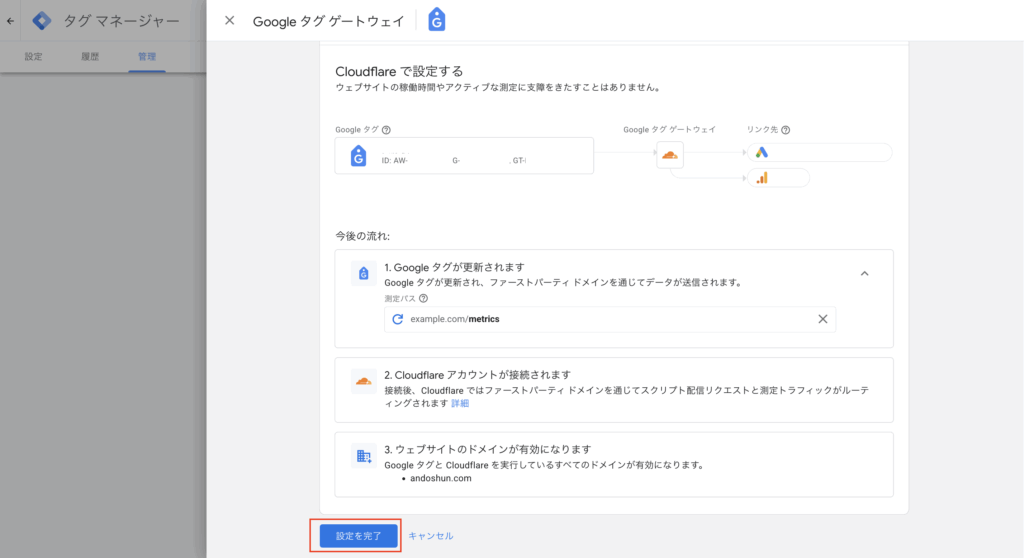
Task: Click the Google tag icon in header
Action: [436, 20]
